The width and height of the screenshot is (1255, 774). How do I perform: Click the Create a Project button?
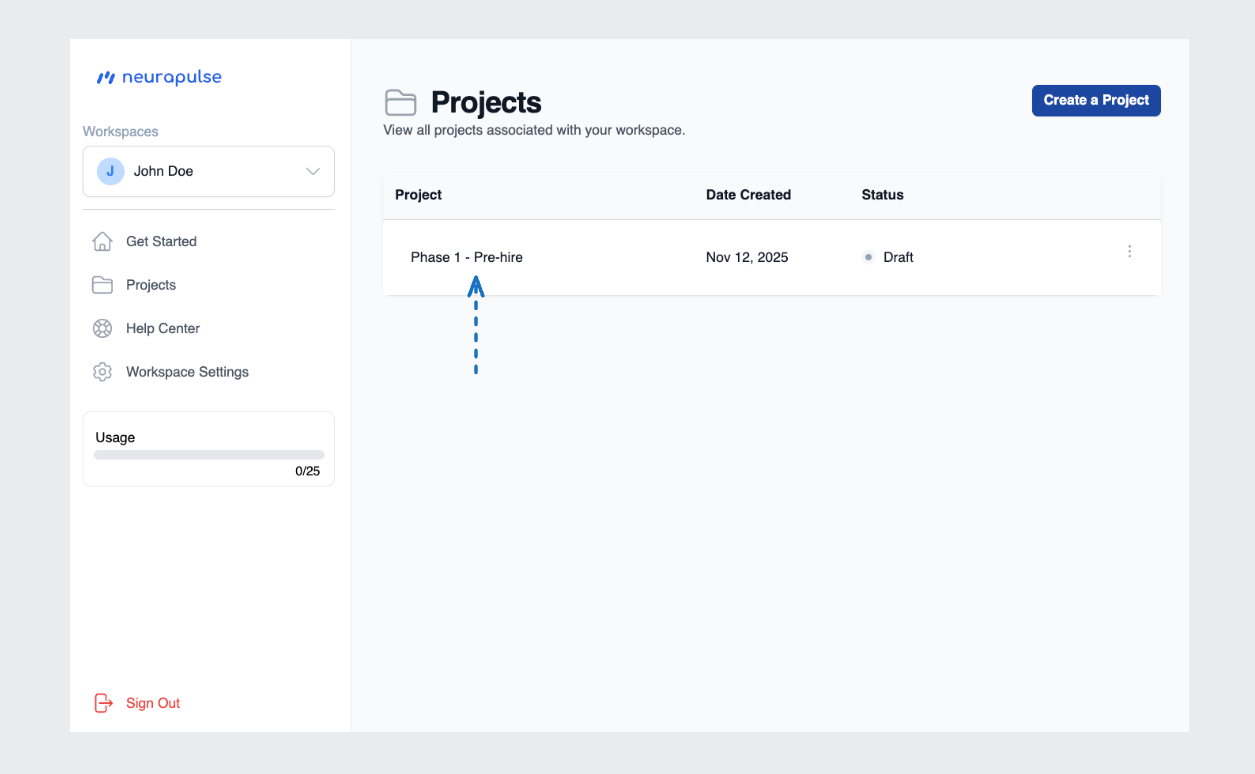[x=1096, y=100]
